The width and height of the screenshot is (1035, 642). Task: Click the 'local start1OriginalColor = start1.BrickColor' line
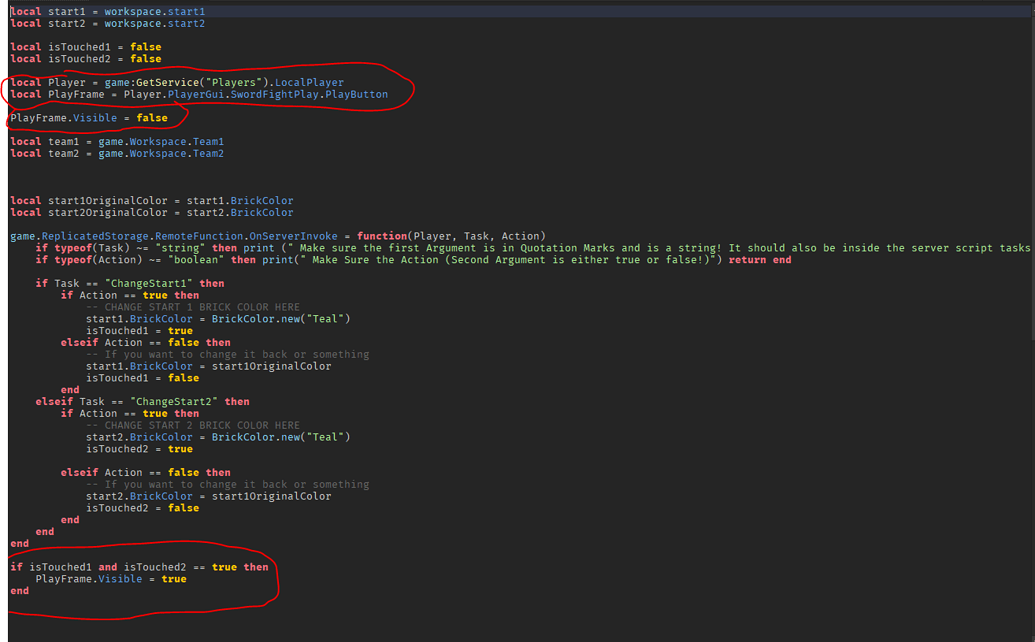[152, 201]
